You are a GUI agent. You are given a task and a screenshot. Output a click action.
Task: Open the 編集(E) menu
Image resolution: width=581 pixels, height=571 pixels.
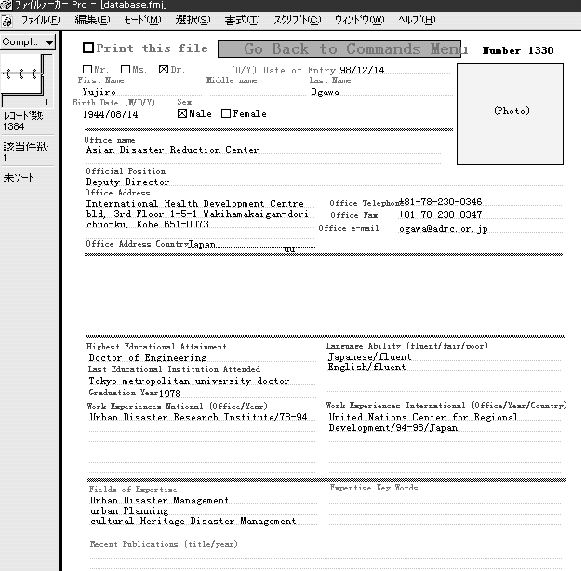92,20
